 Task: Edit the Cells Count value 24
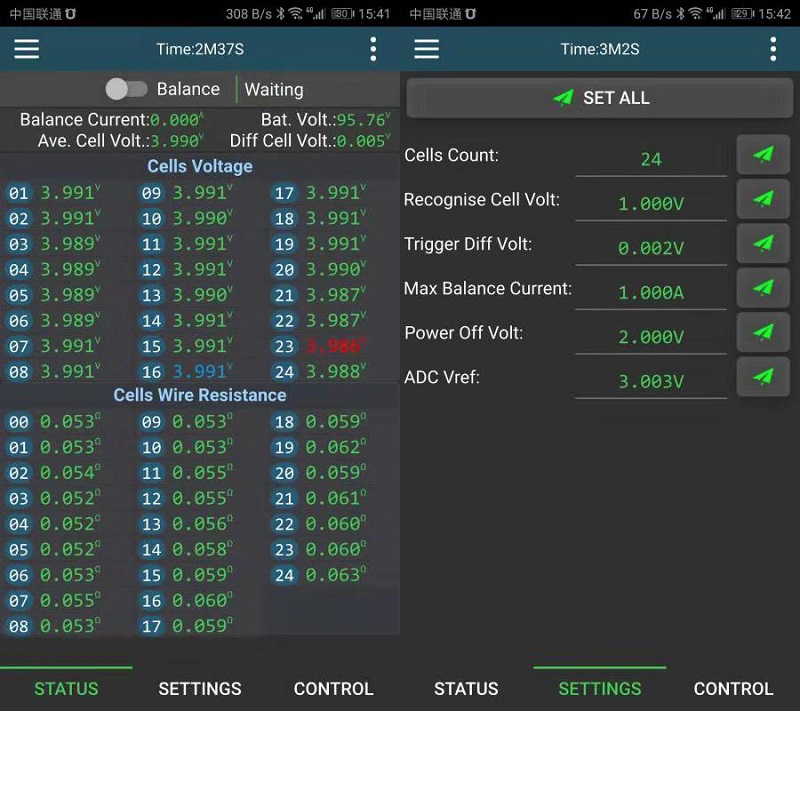point(651,159)
